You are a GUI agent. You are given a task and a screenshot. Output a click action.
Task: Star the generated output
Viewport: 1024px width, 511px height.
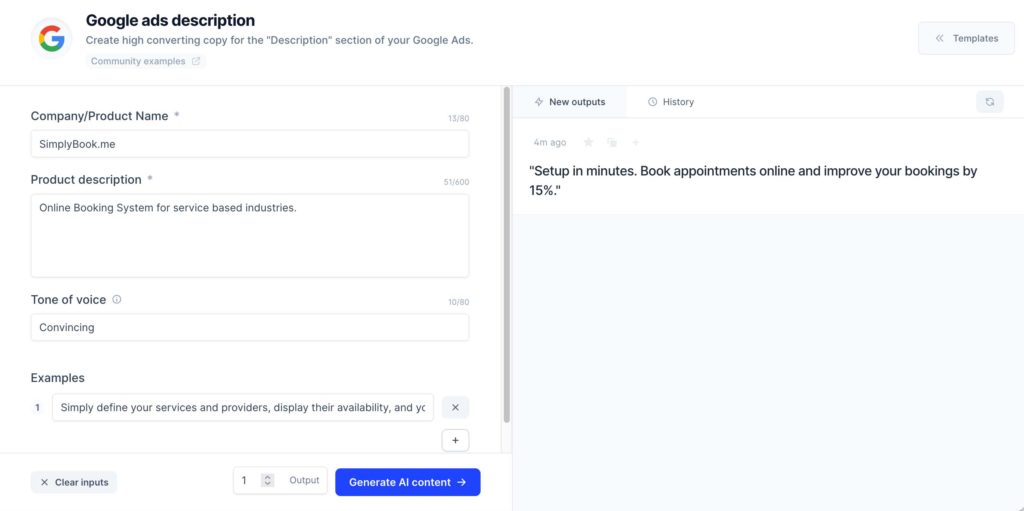pos(588,142)
